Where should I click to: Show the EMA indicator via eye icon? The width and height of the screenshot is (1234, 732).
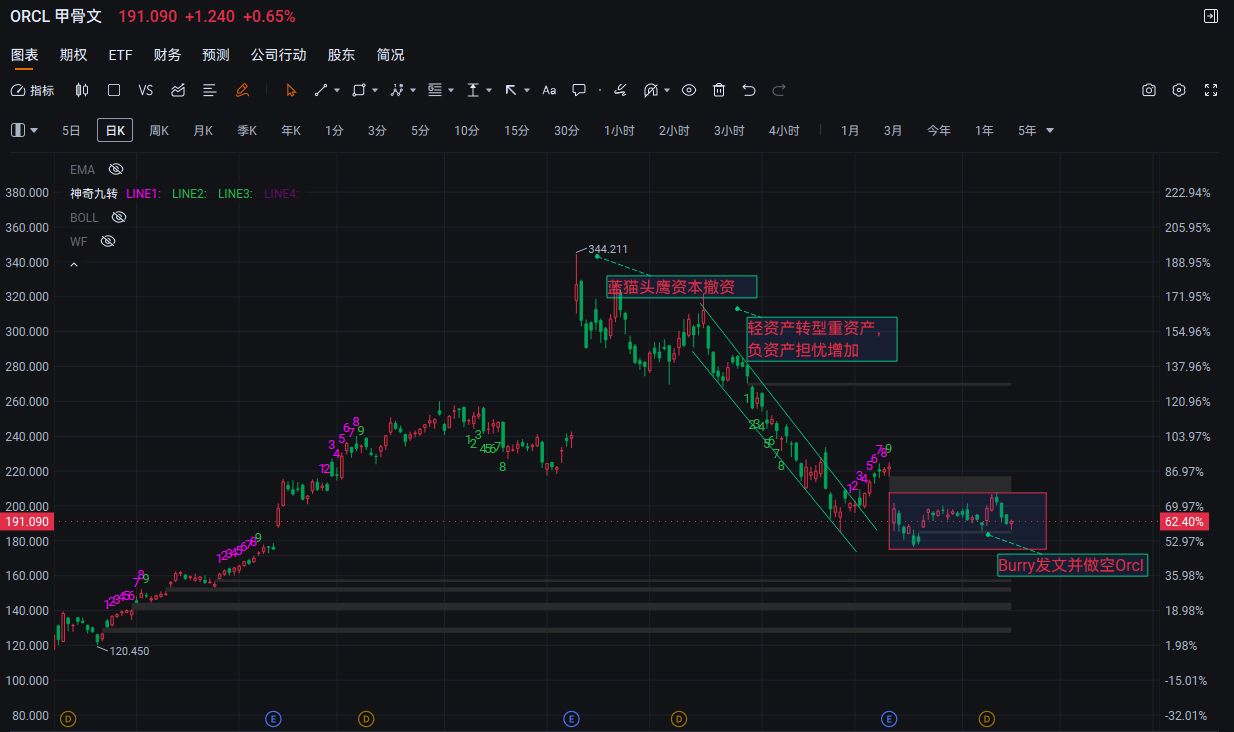pos(116,169)
